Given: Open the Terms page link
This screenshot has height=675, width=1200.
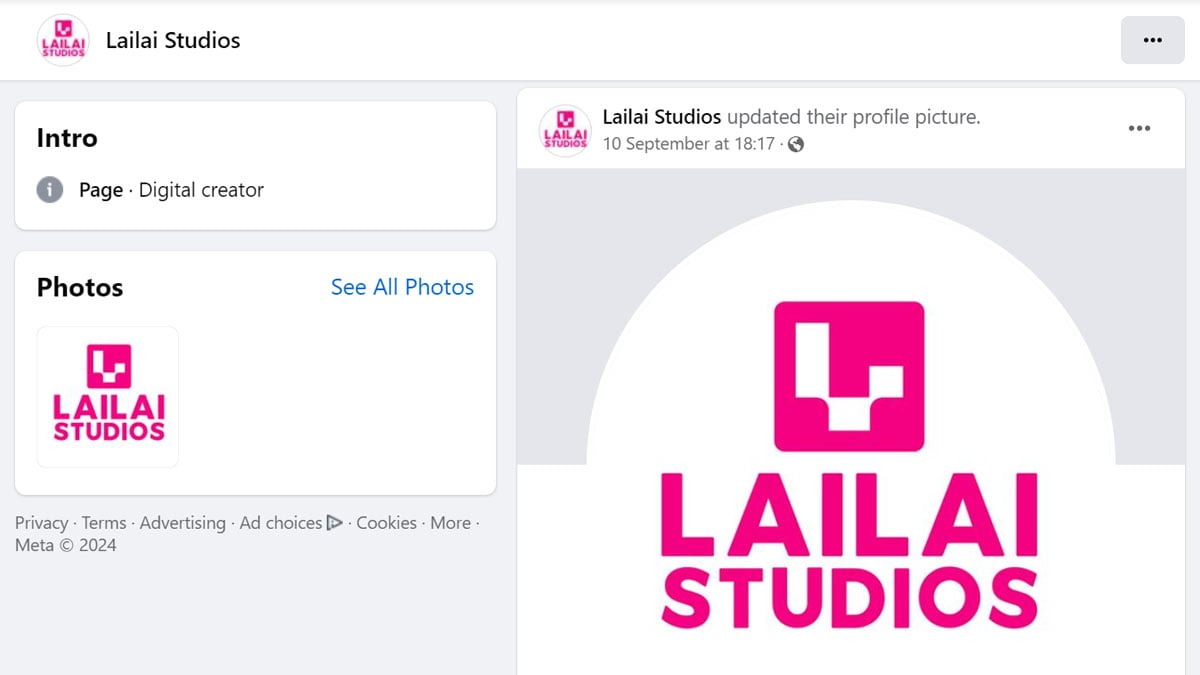Looking at the screenshot, I should click(x=104, y=522).
